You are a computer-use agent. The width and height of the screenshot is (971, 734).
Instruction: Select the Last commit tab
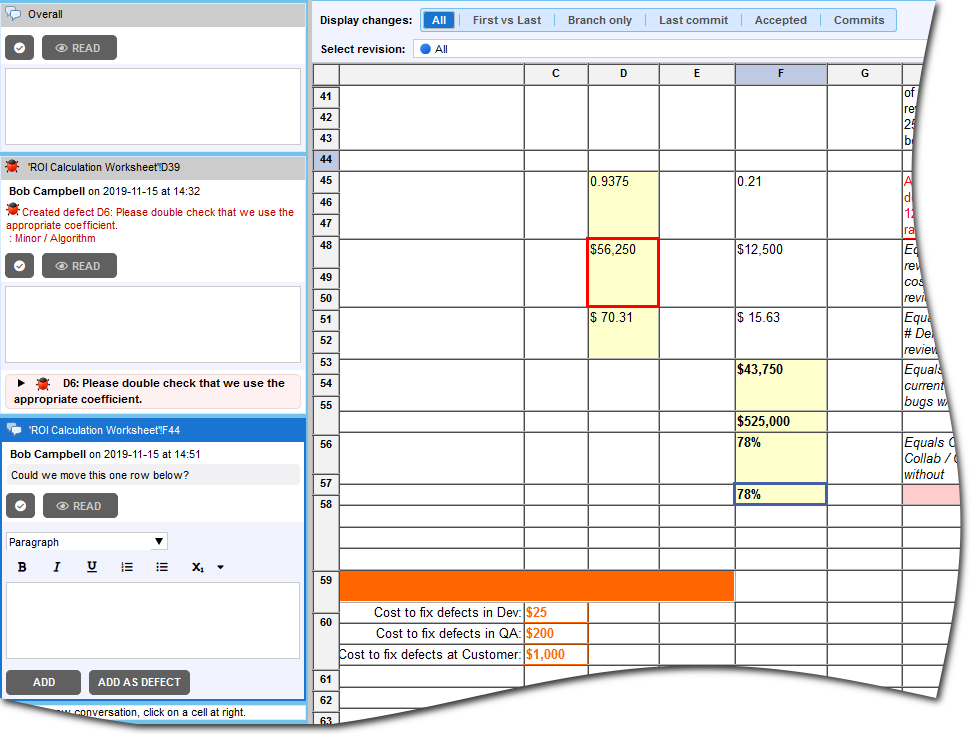(x=693, y=20)
